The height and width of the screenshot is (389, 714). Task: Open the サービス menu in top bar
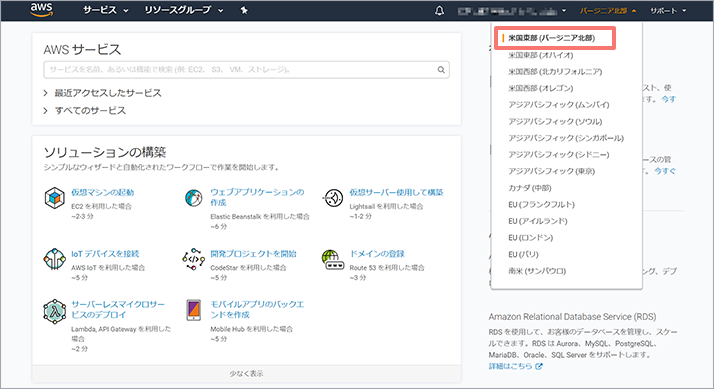pos(106,10)
